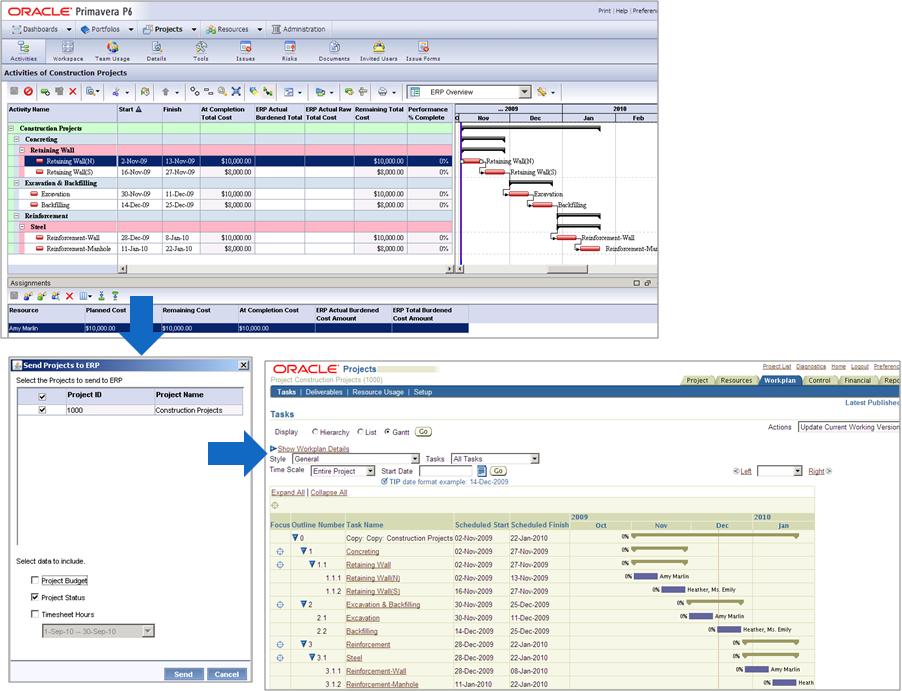
Task: Click the add activity icon in activities toolbar
Action: (45, 91)
